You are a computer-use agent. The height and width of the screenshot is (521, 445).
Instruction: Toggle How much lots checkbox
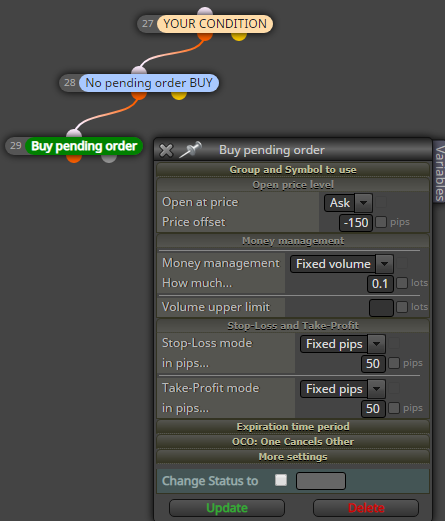coord(402,283)
